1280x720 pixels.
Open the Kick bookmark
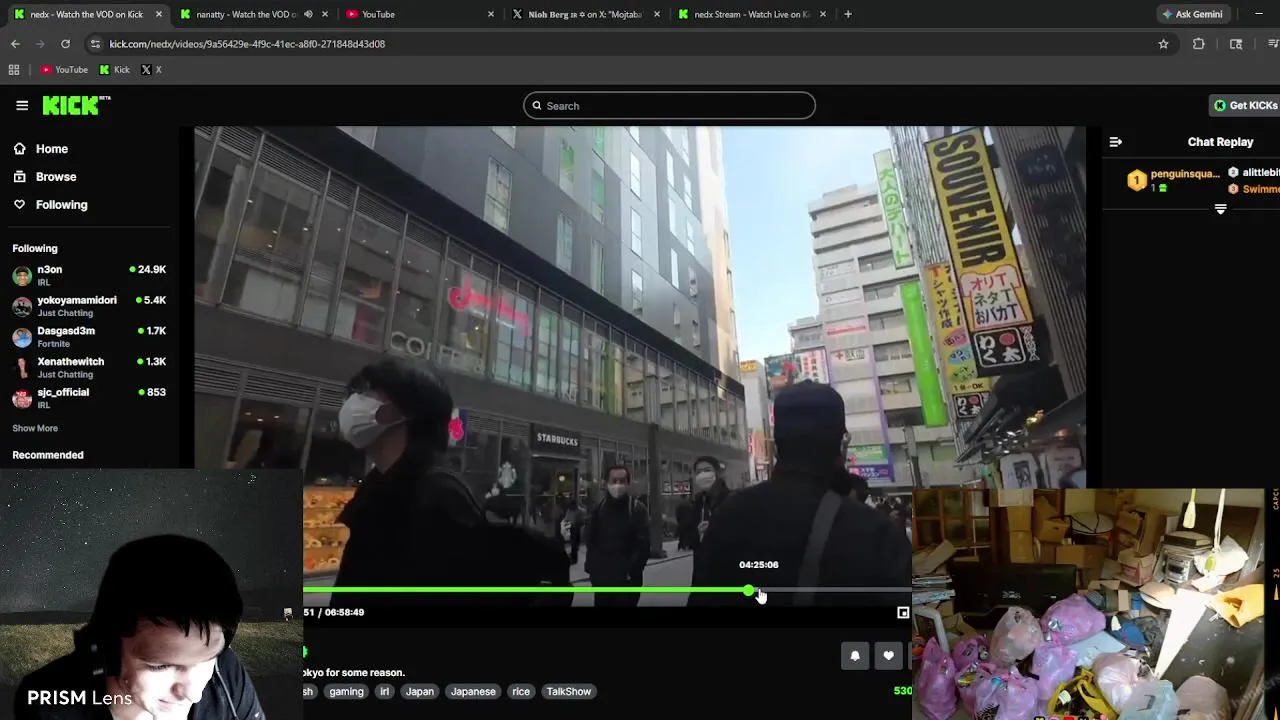114,70
